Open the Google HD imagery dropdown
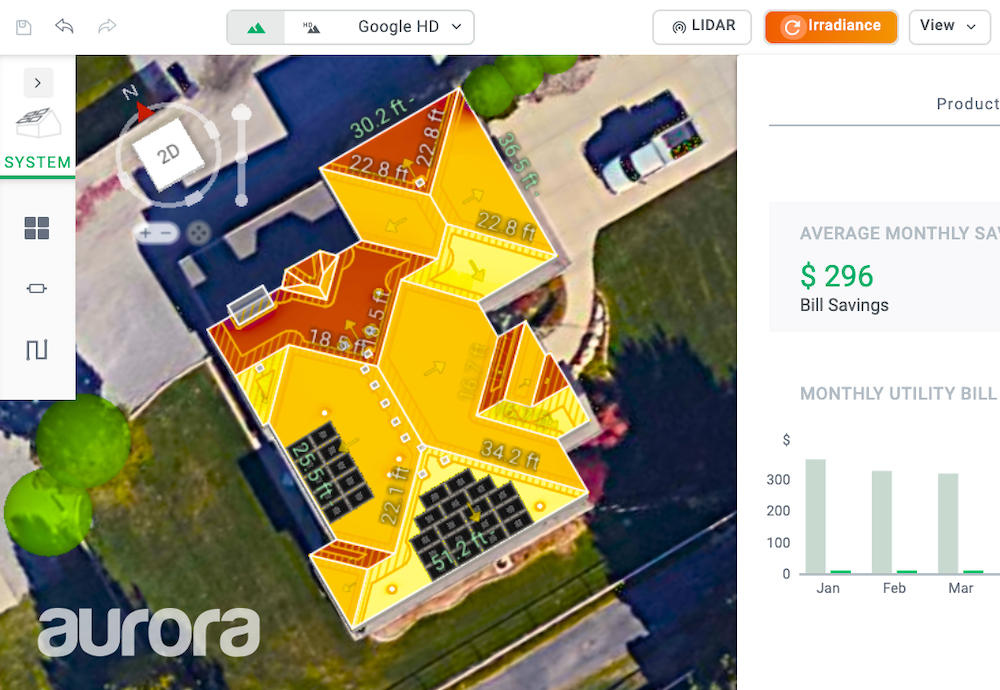 point(409,27)
